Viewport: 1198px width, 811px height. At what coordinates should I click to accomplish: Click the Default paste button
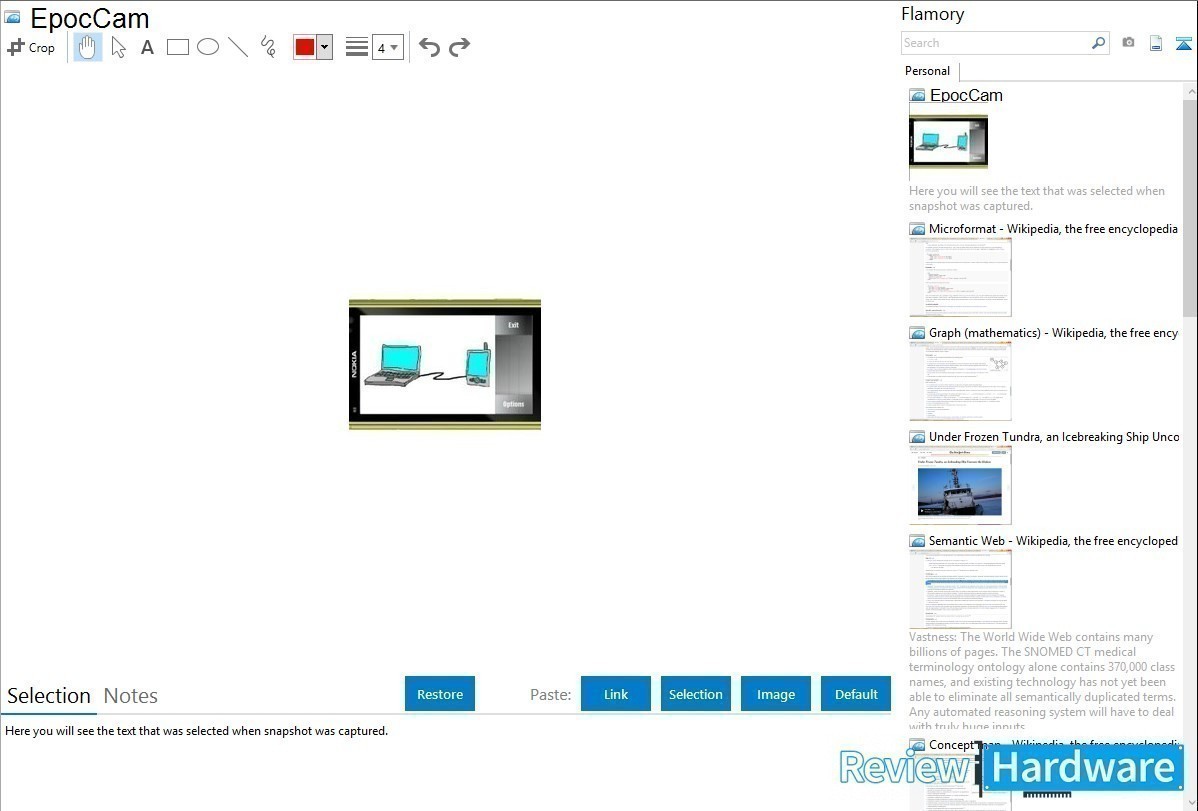click(x=856, y=694)
